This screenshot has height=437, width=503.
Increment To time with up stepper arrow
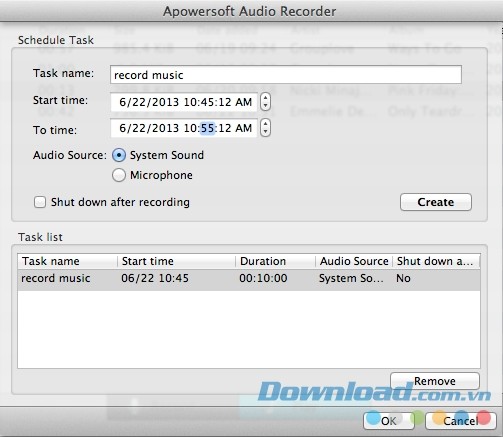point(265,124)
